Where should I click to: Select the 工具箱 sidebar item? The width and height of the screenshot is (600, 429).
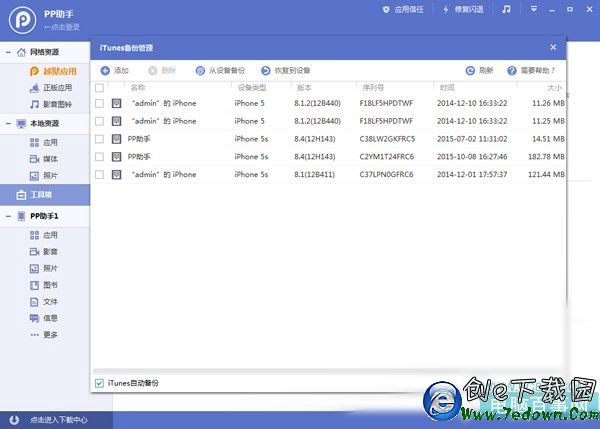pos(45,195)
